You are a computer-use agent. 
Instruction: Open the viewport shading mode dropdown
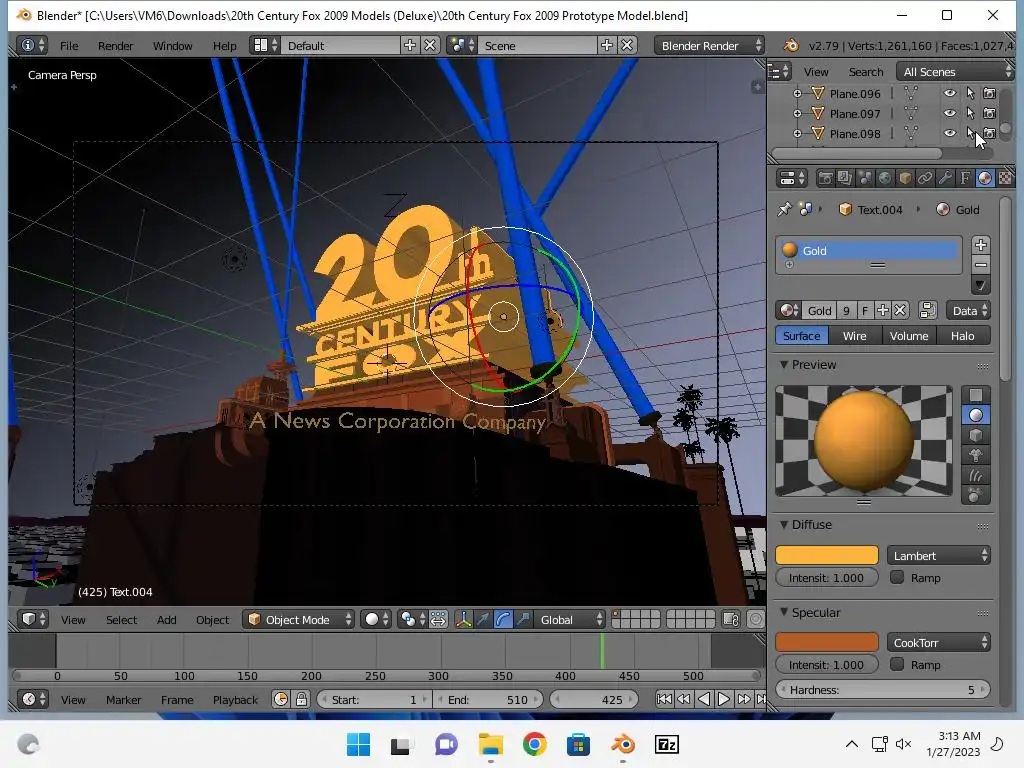376,620
